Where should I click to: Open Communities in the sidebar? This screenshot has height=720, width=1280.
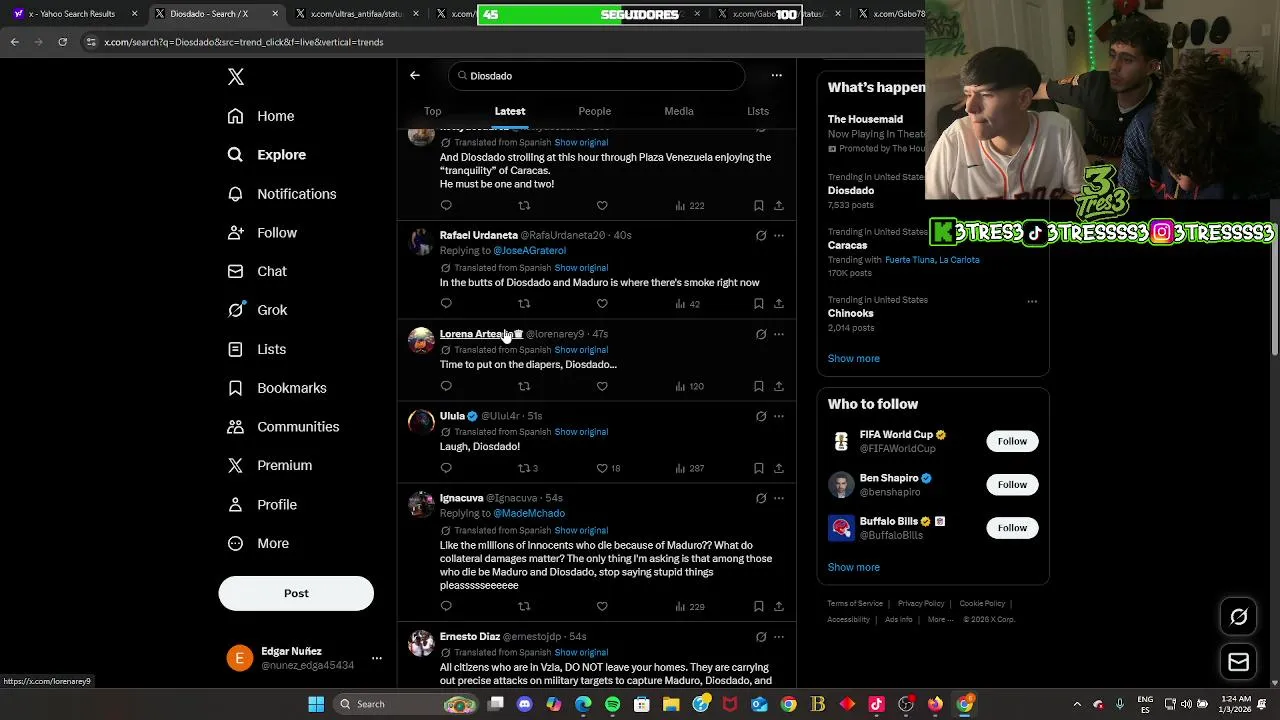point(283,427)
